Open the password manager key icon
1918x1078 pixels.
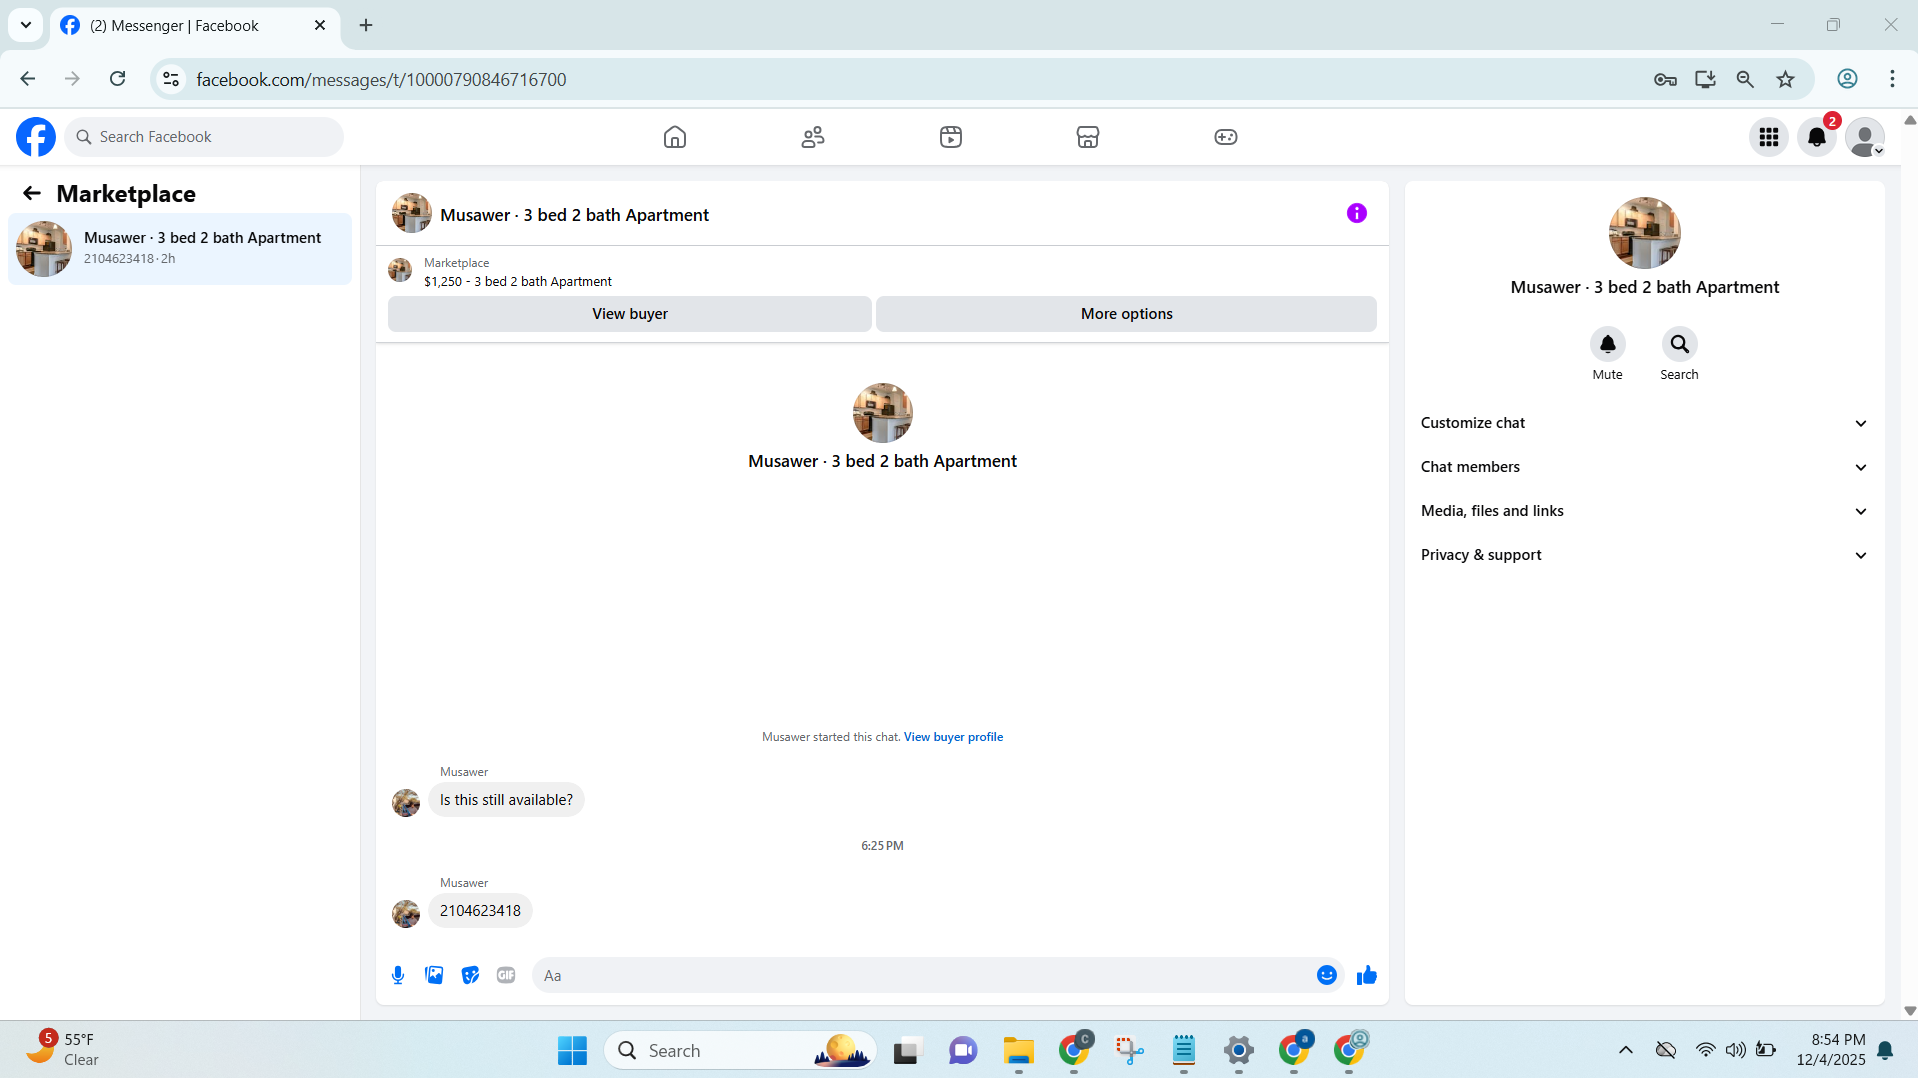point(1665,79)
